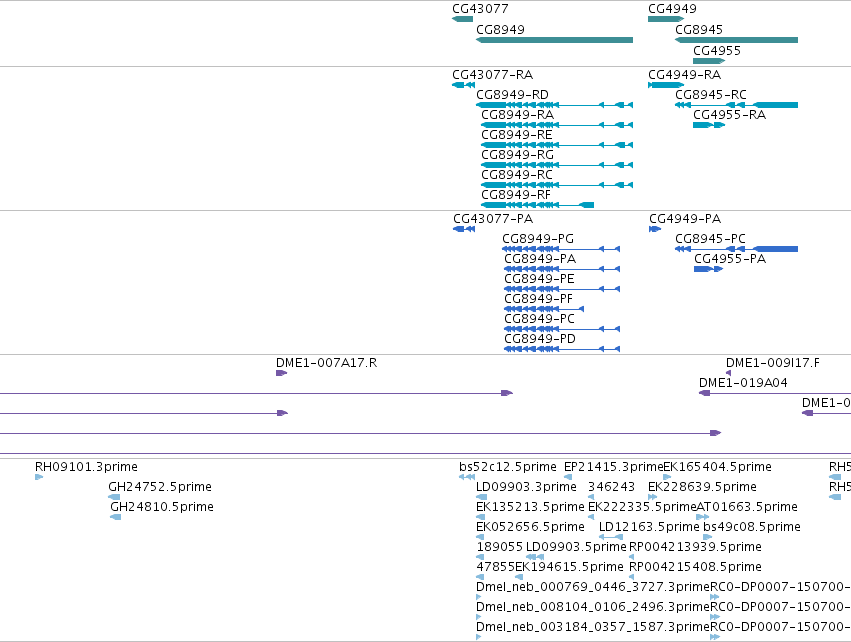Image resolution: width=851 pixels, height=642 pixels.
Task: Select EST bs52c12.5prime
Action: click(x=467, y=478)
